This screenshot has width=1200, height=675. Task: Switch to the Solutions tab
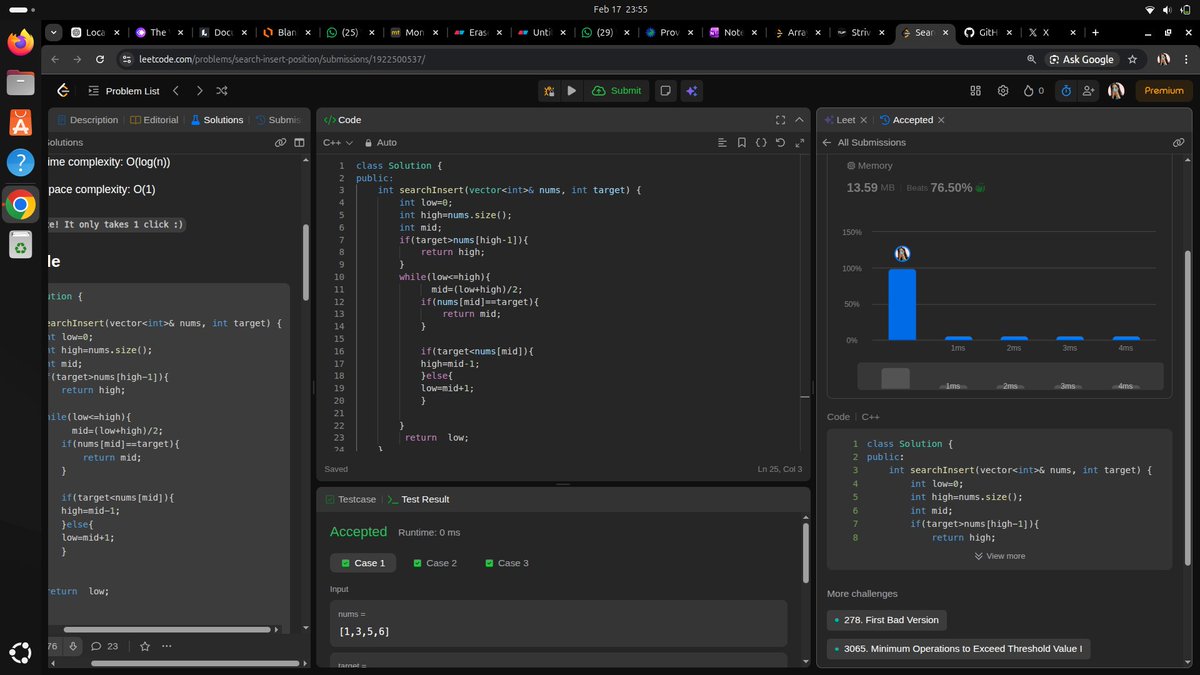(x=217, y=120)
